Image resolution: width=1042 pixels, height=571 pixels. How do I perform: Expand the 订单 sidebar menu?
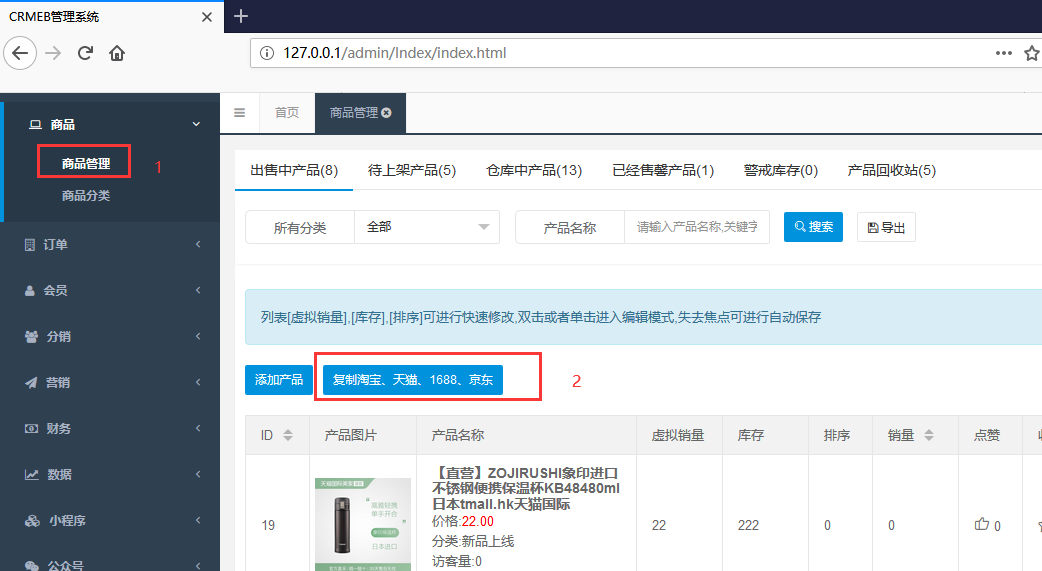pyautogui.click(x=110, y=245)
